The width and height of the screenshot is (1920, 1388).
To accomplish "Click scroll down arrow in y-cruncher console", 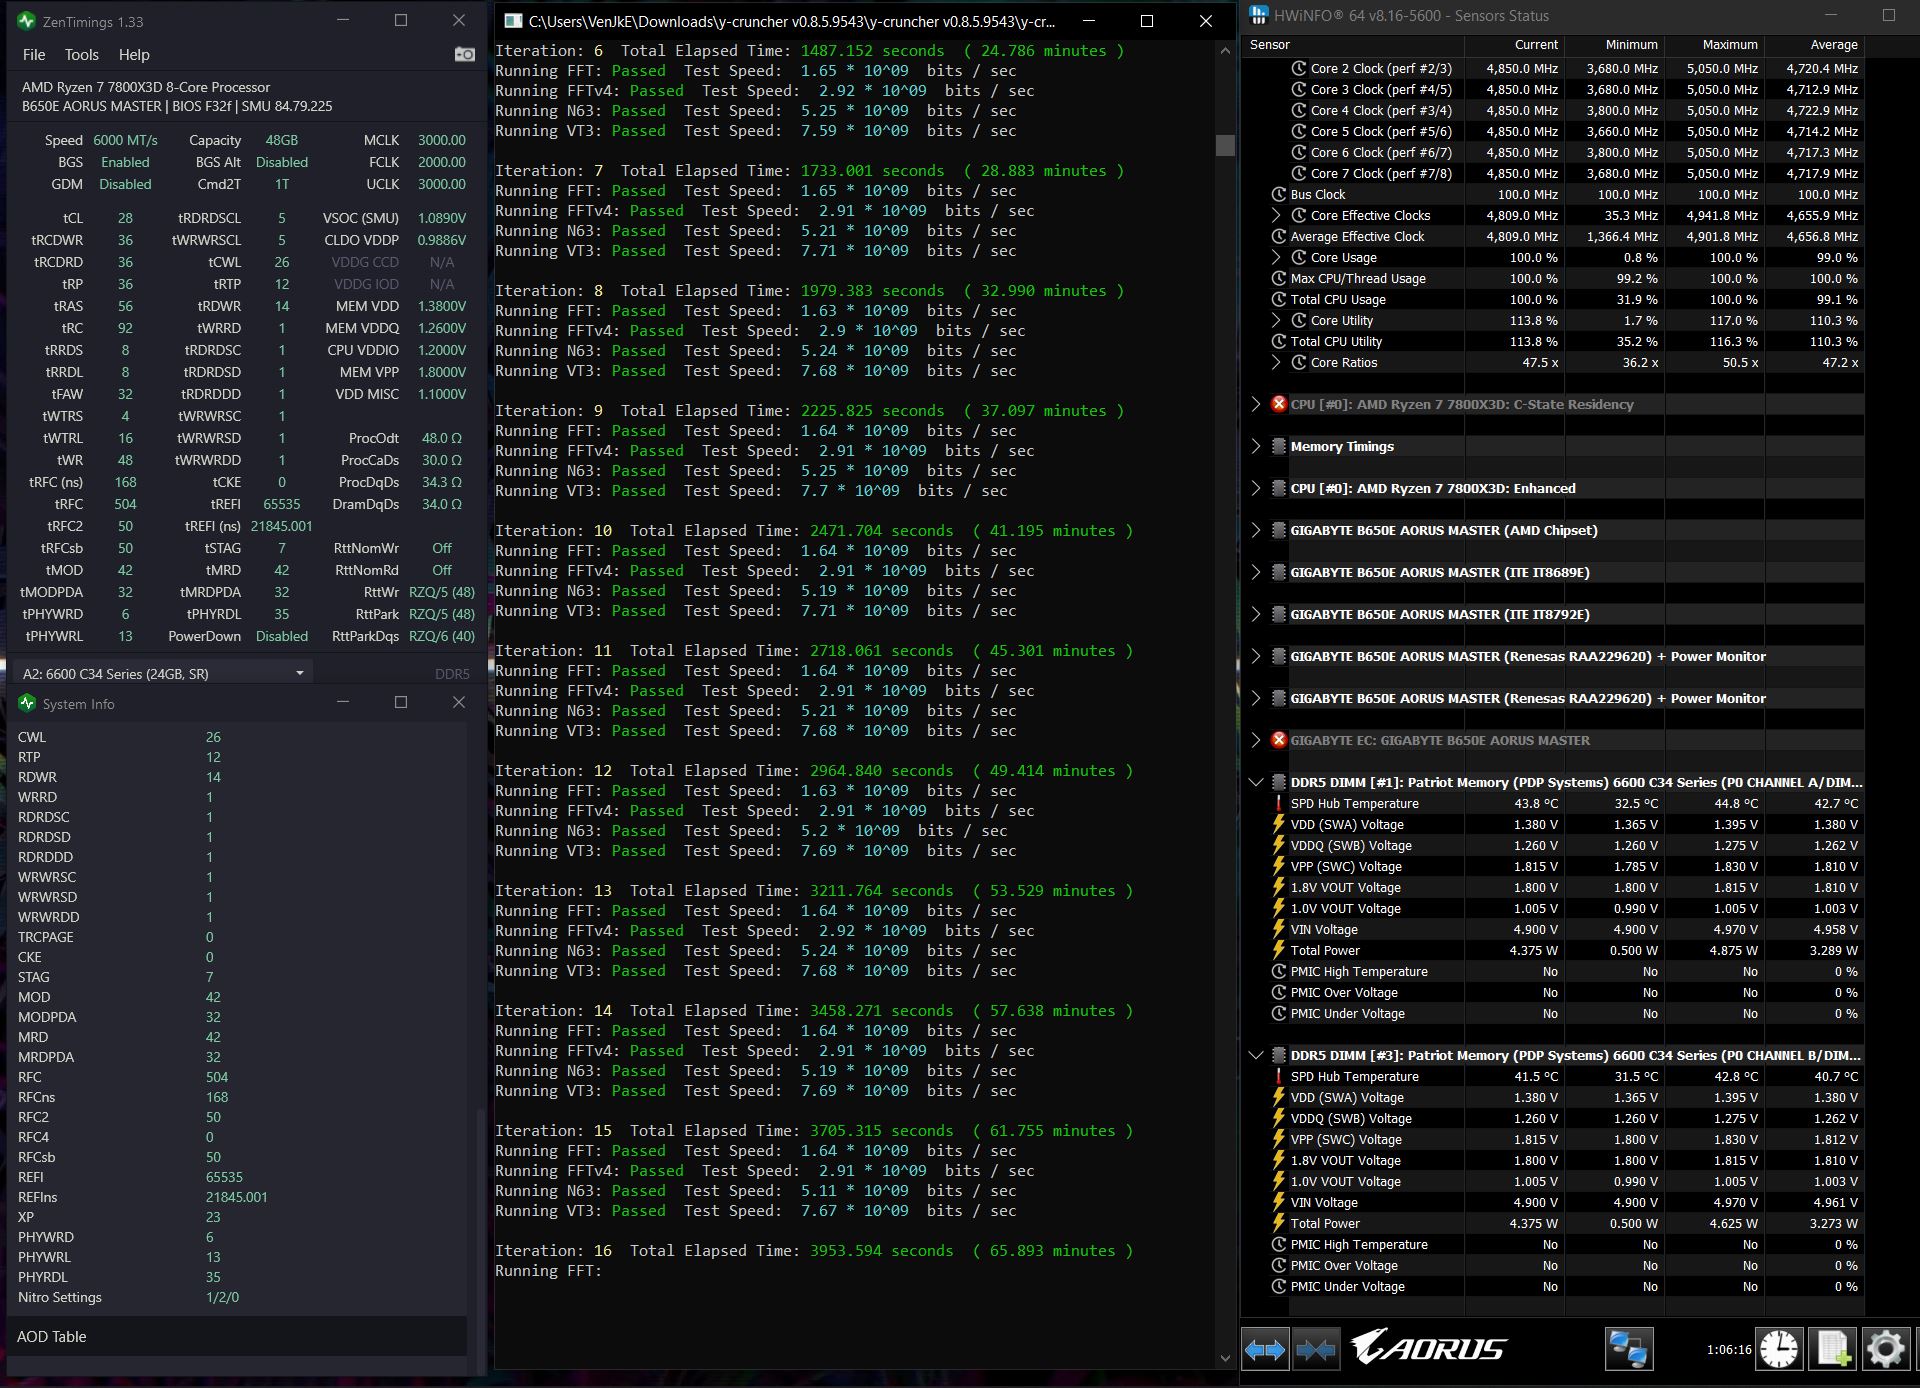I will pos(1225,1357).
